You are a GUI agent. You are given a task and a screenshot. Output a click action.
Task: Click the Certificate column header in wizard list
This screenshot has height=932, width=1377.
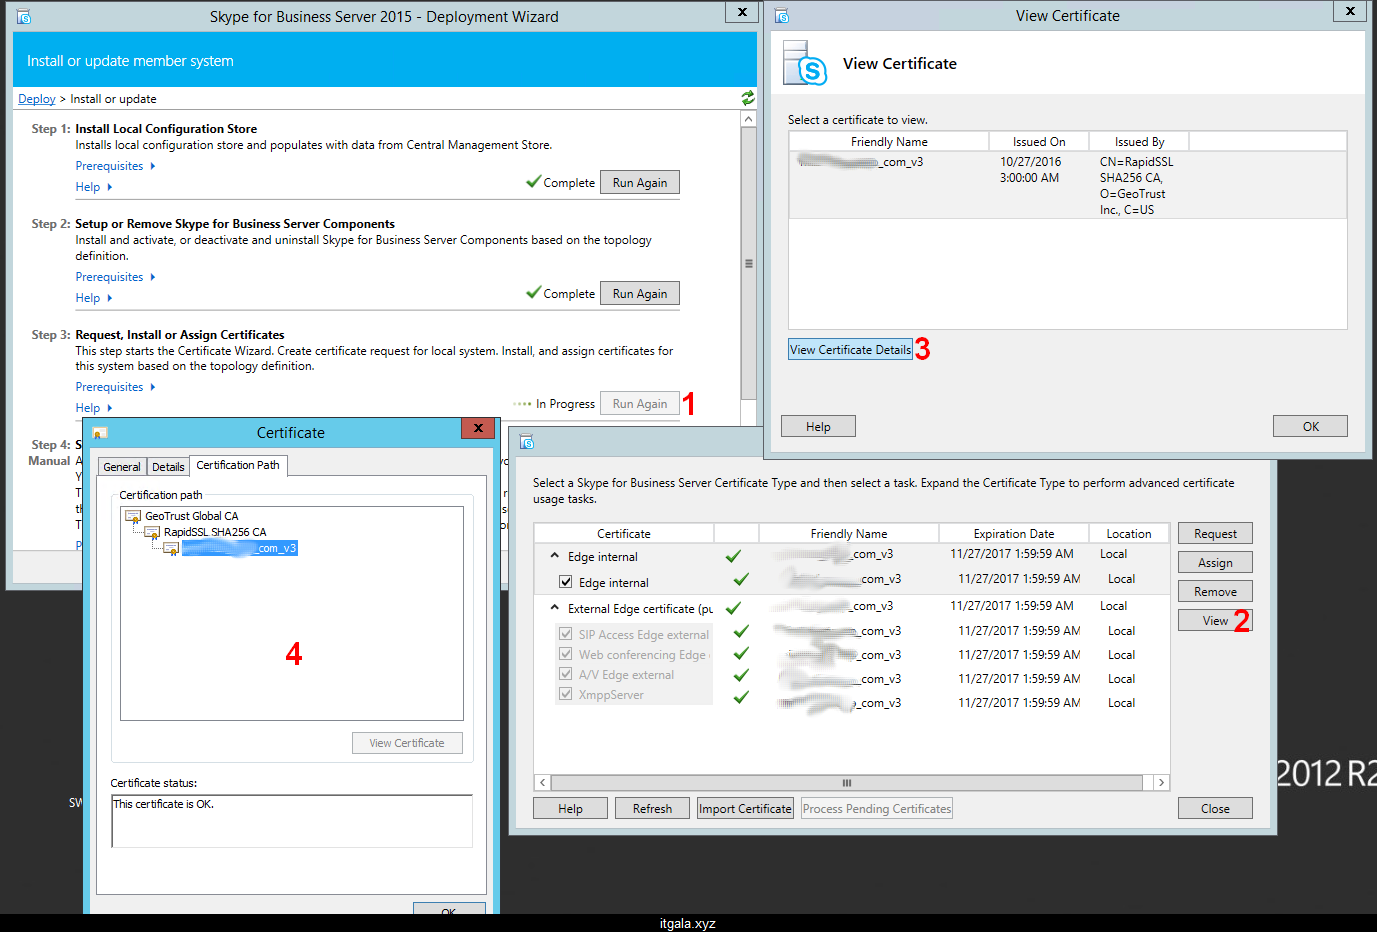[x=624, y=534]
